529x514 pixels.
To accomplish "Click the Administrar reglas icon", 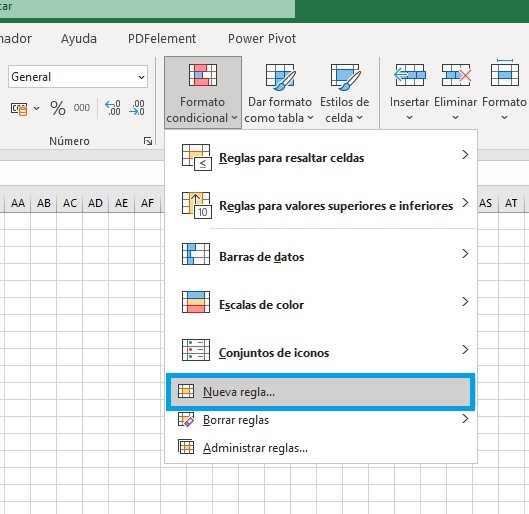I will tap(186, 447).
